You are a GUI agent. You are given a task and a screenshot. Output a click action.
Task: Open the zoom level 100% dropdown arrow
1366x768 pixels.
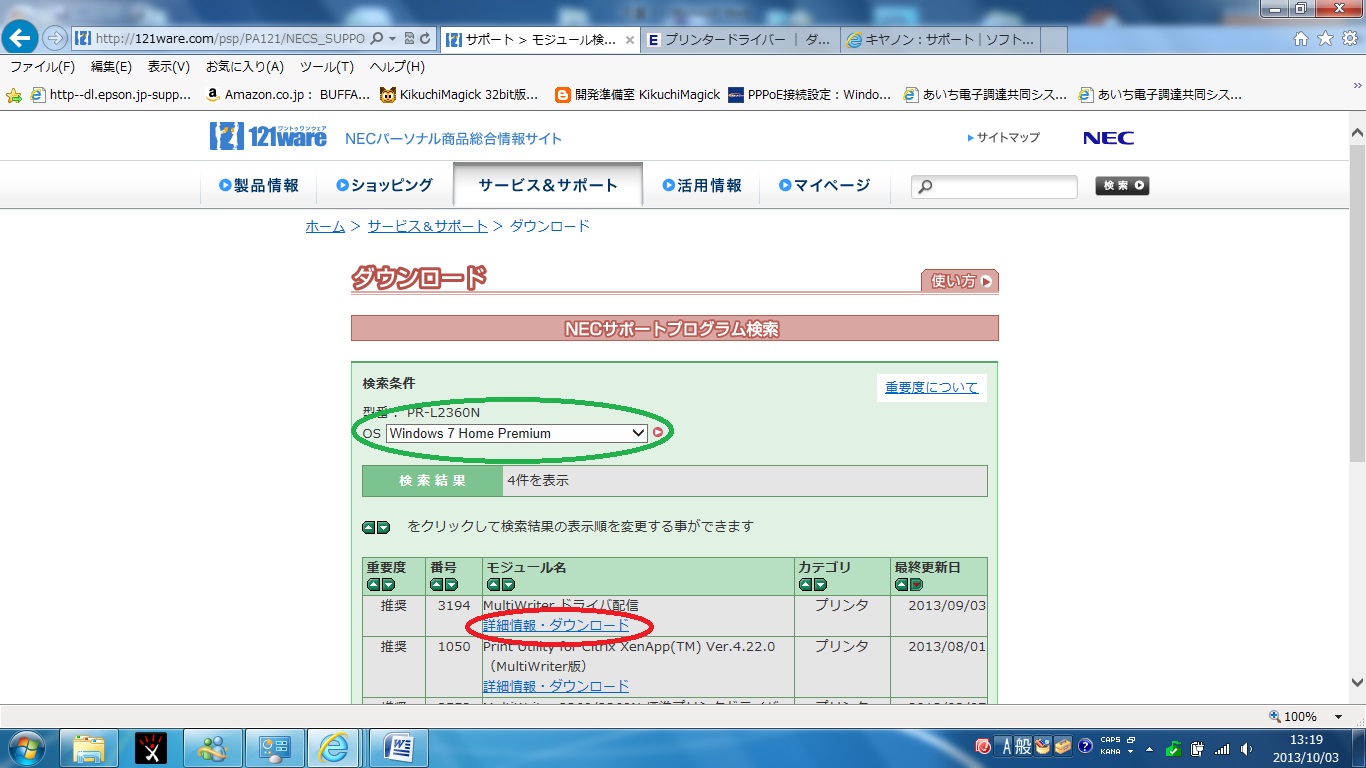pos(1338,717)
